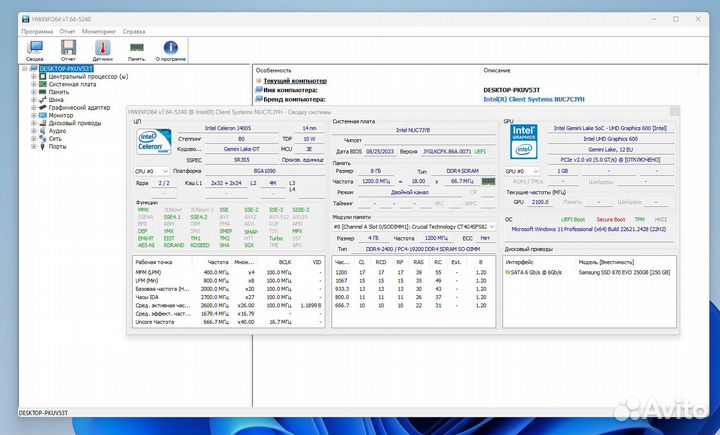The image size is (720, 435).
Task: Click the Описание column header
Action: coord(497,70)
